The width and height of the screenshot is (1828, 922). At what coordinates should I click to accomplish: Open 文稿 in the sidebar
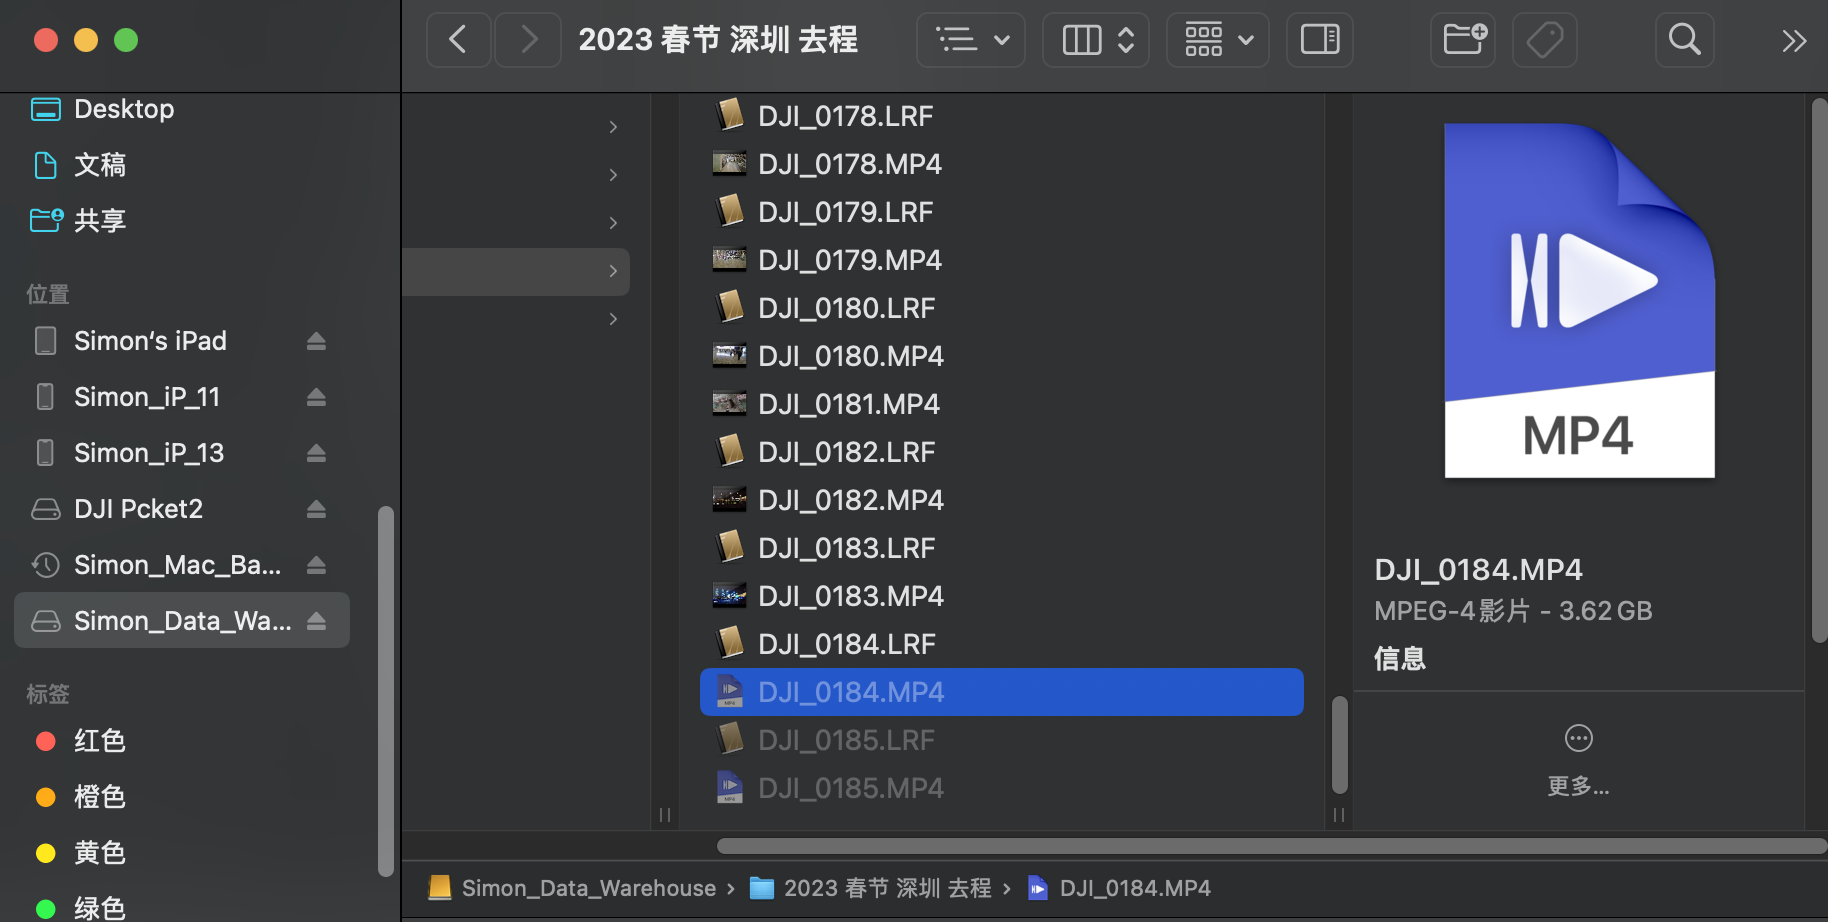pyautogui.click(x=180, y=165)
